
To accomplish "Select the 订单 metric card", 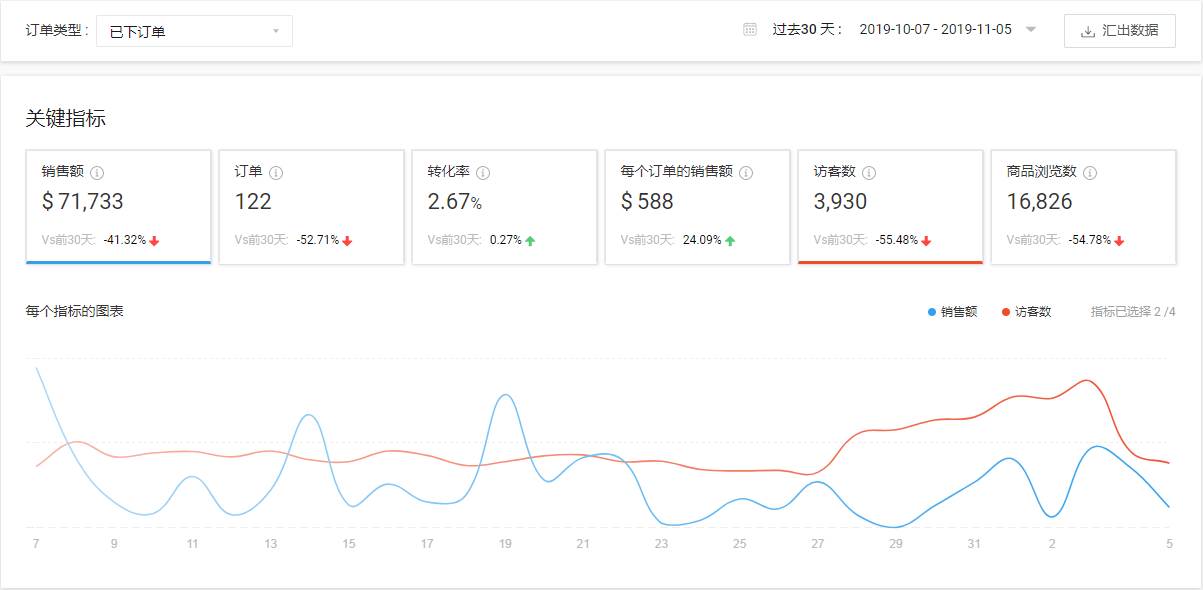I will (x=311, y=207).
